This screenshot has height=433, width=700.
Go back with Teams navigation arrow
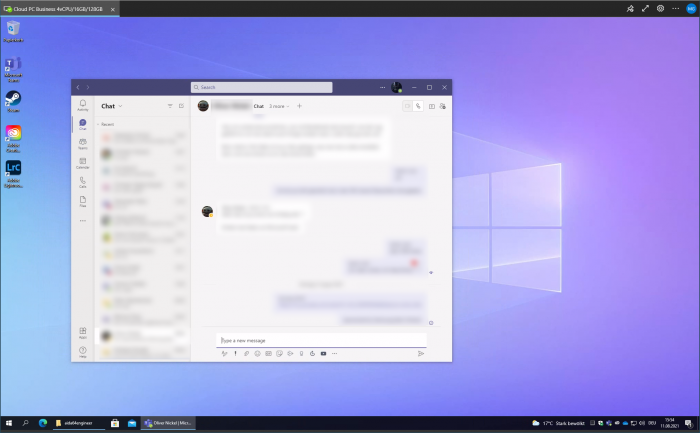point(78,87)
